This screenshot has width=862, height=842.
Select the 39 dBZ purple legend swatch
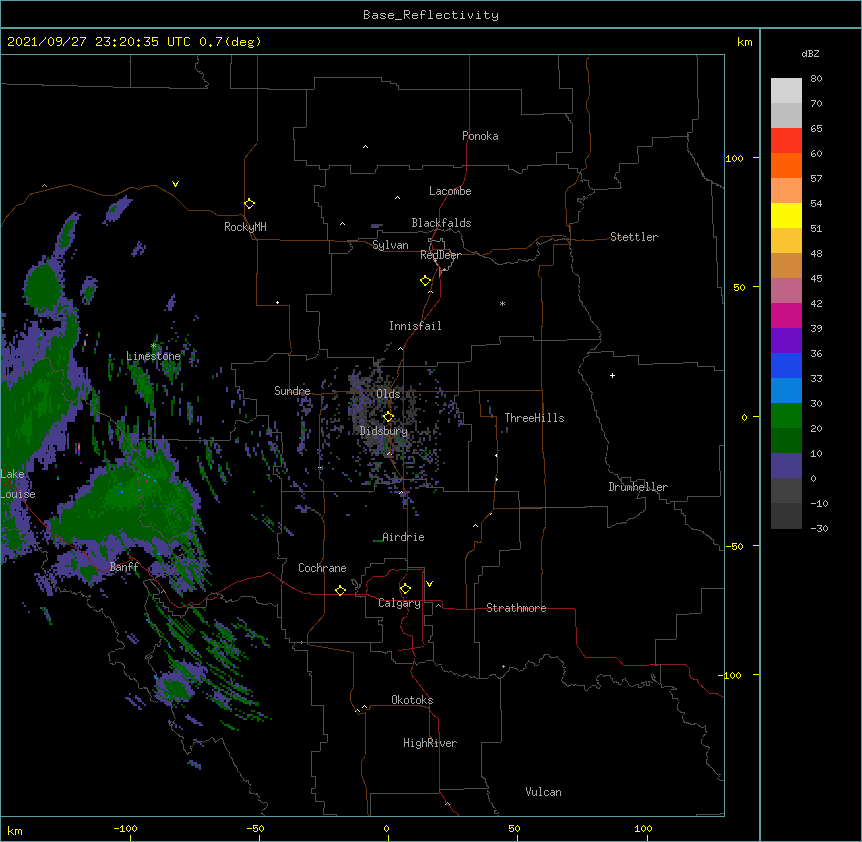click(x=786, y=340)
